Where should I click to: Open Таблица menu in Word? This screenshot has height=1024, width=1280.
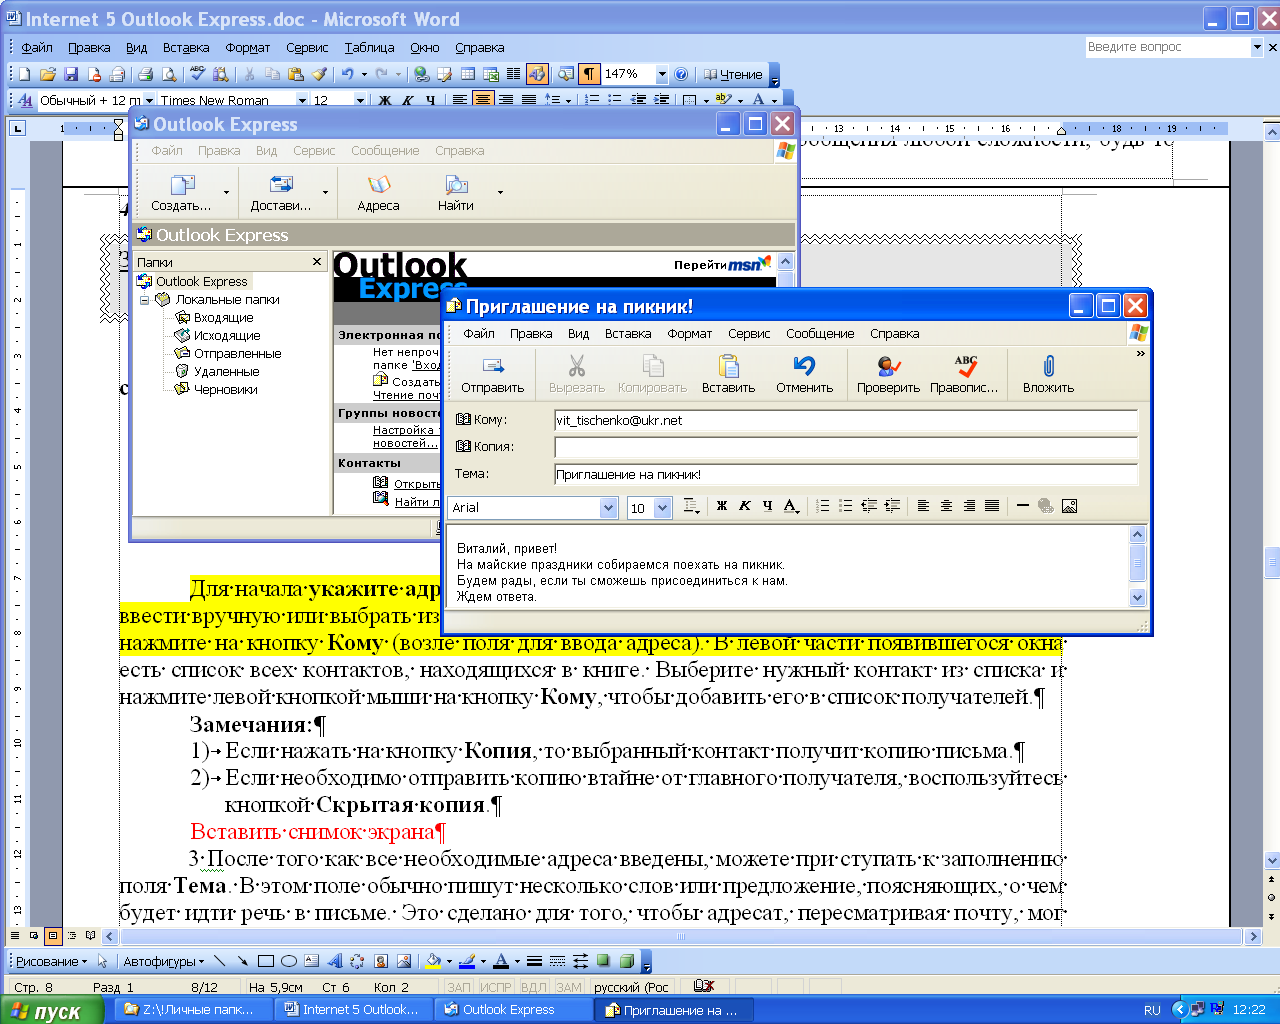coord(369,47)
